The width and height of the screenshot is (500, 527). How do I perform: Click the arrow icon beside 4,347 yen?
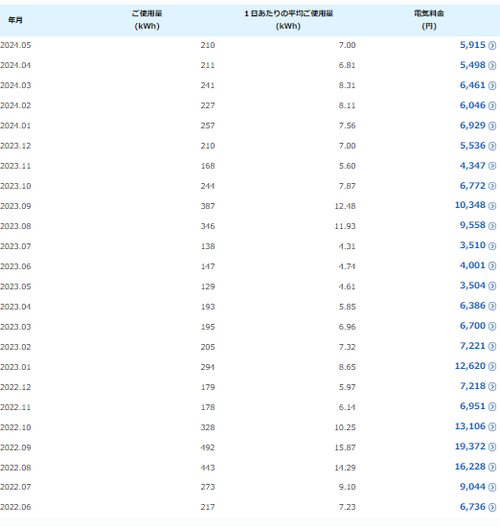492,166
